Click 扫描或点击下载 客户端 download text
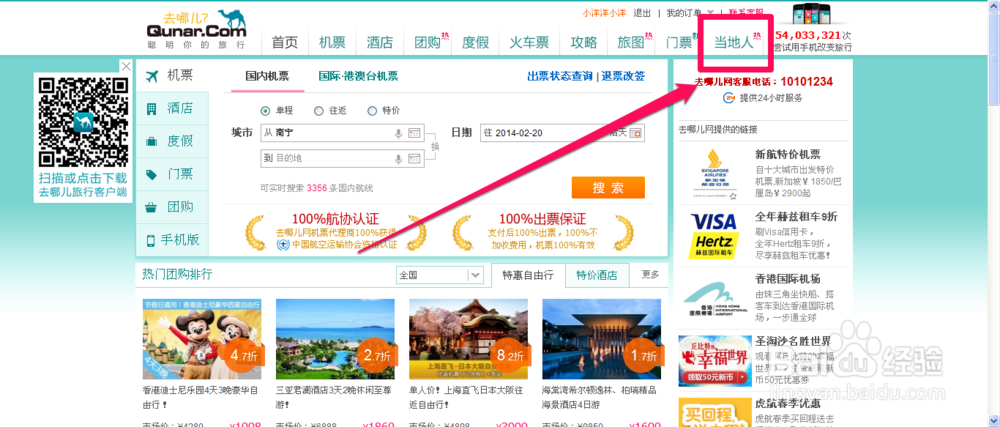Image resolution: width=1000 pixels, height=427 pixels. coord(83,185)
